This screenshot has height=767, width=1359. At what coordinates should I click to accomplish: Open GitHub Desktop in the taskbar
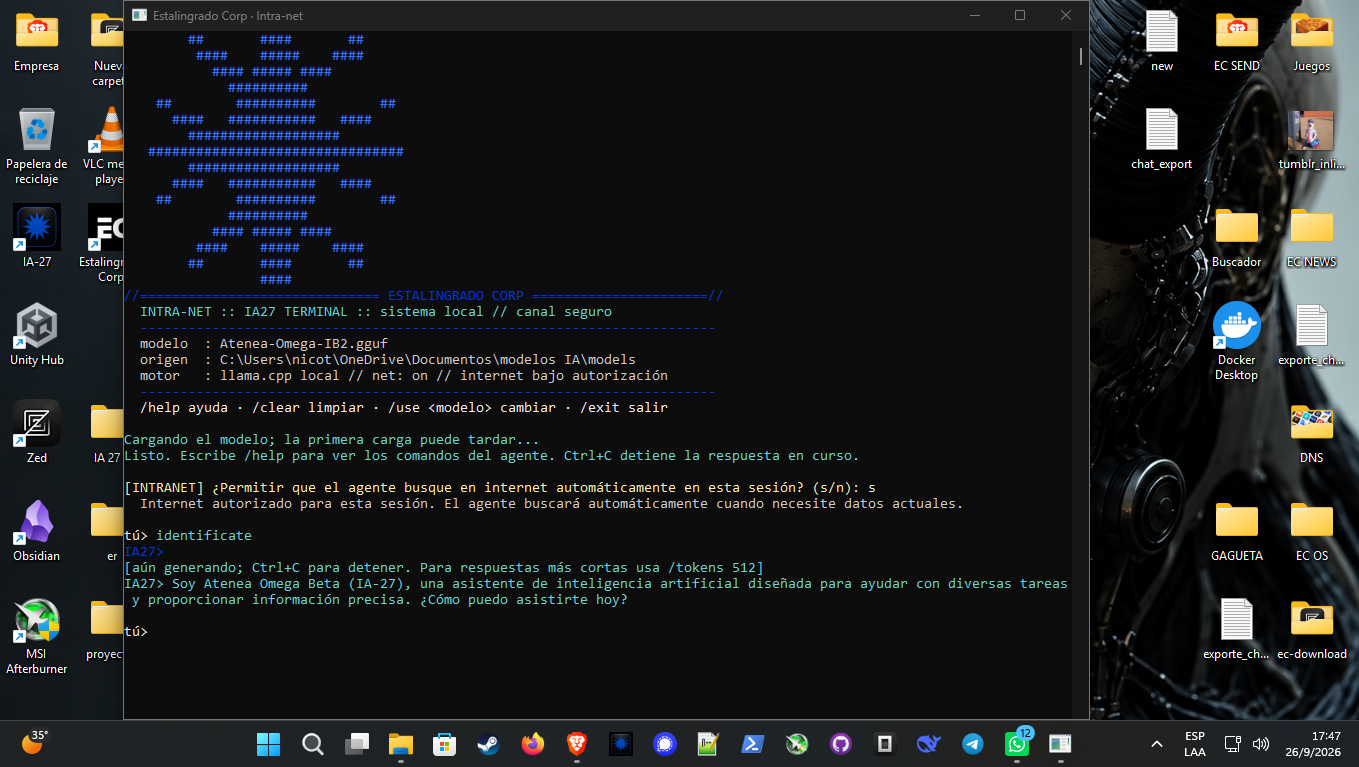pyautogui.click(x=841, y=744)
